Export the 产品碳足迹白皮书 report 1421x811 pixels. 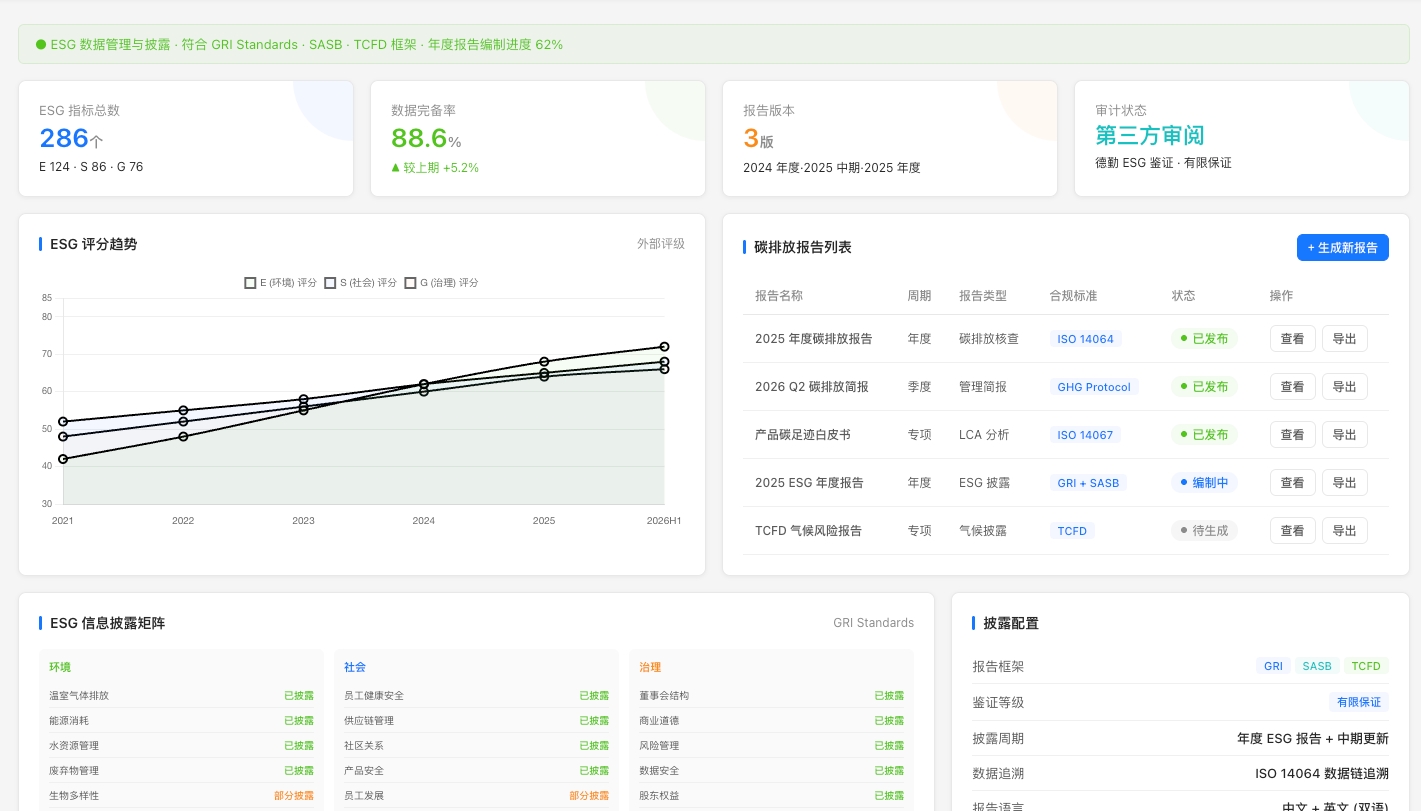[x=1344, y=435]
